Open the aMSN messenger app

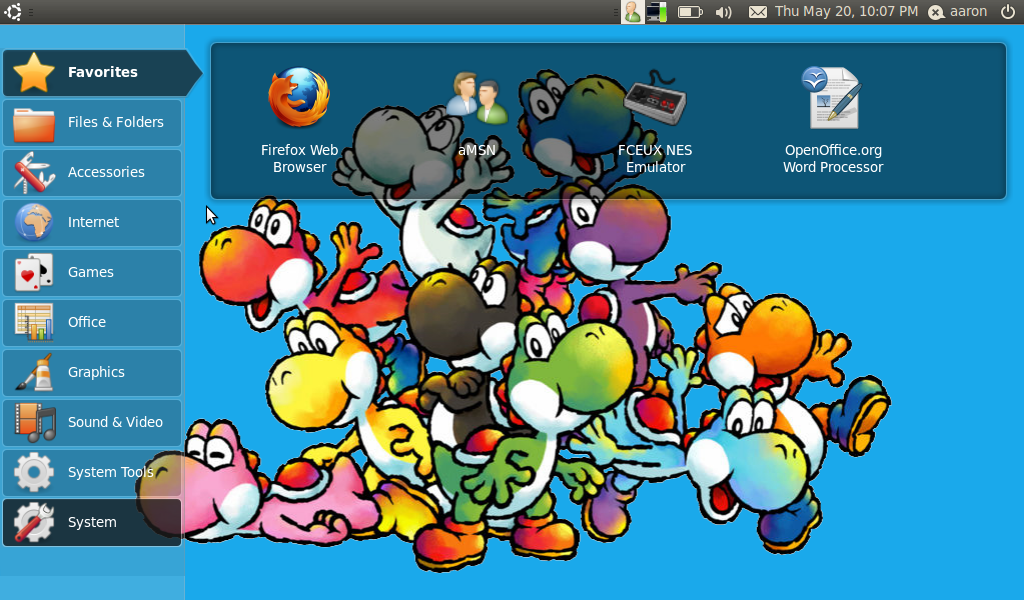tap(477, 119)
